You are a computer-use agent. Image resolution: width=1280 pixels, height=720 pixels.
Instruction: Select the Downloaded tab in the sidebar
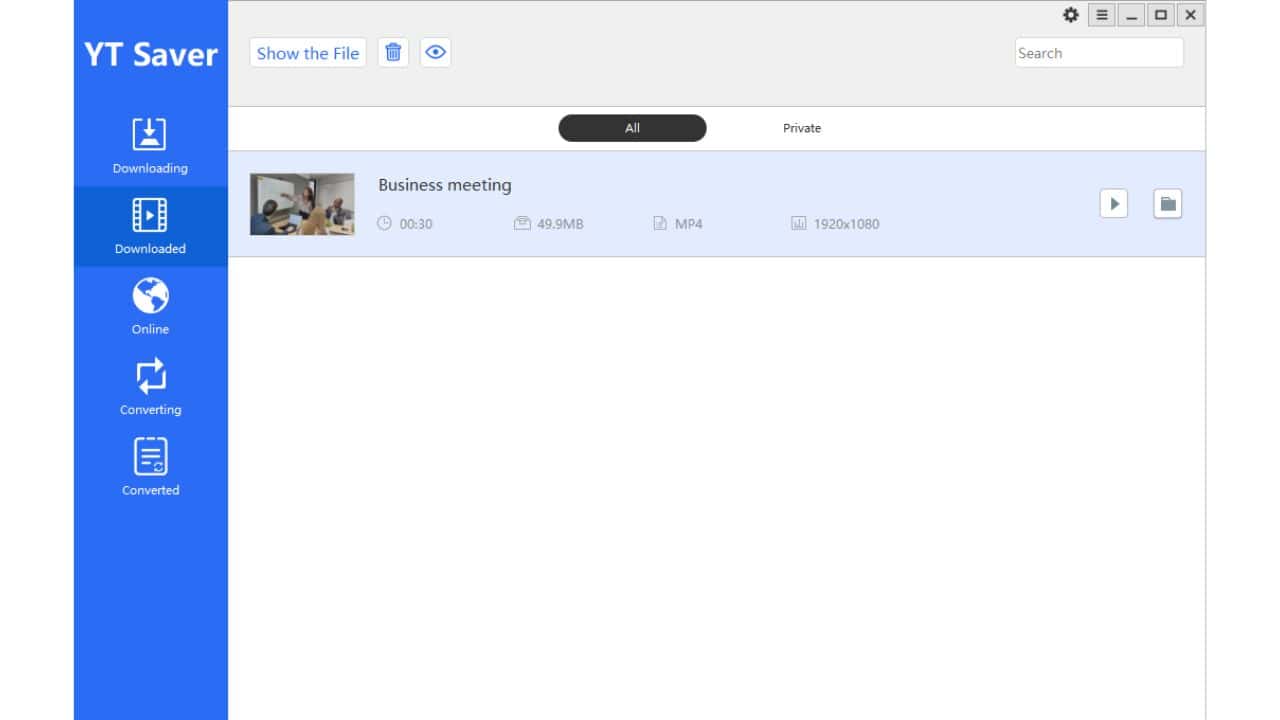click(x=149, y=226)
